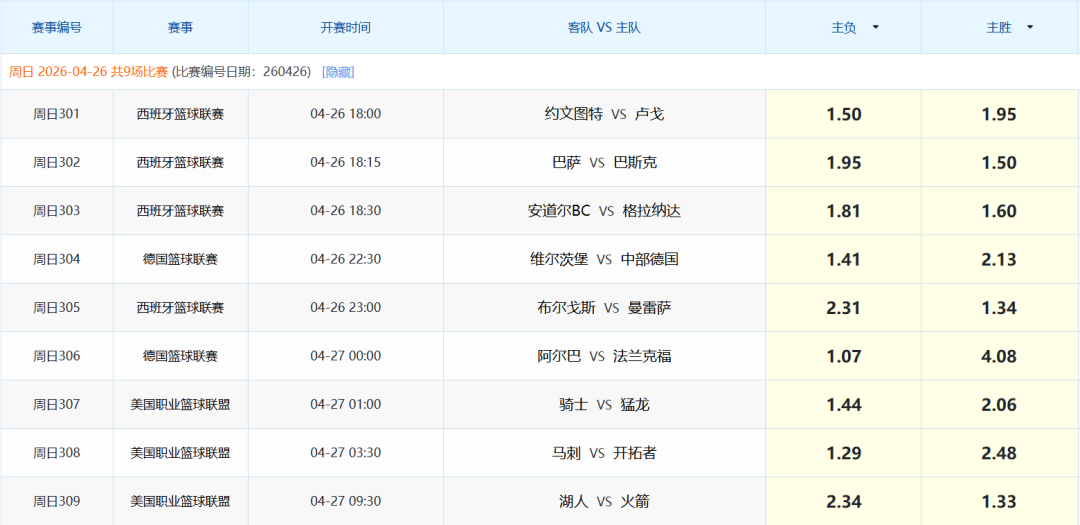
Task: Select 主胜 odds 1.60 for 格拉纳达 match
Action: 999,211
